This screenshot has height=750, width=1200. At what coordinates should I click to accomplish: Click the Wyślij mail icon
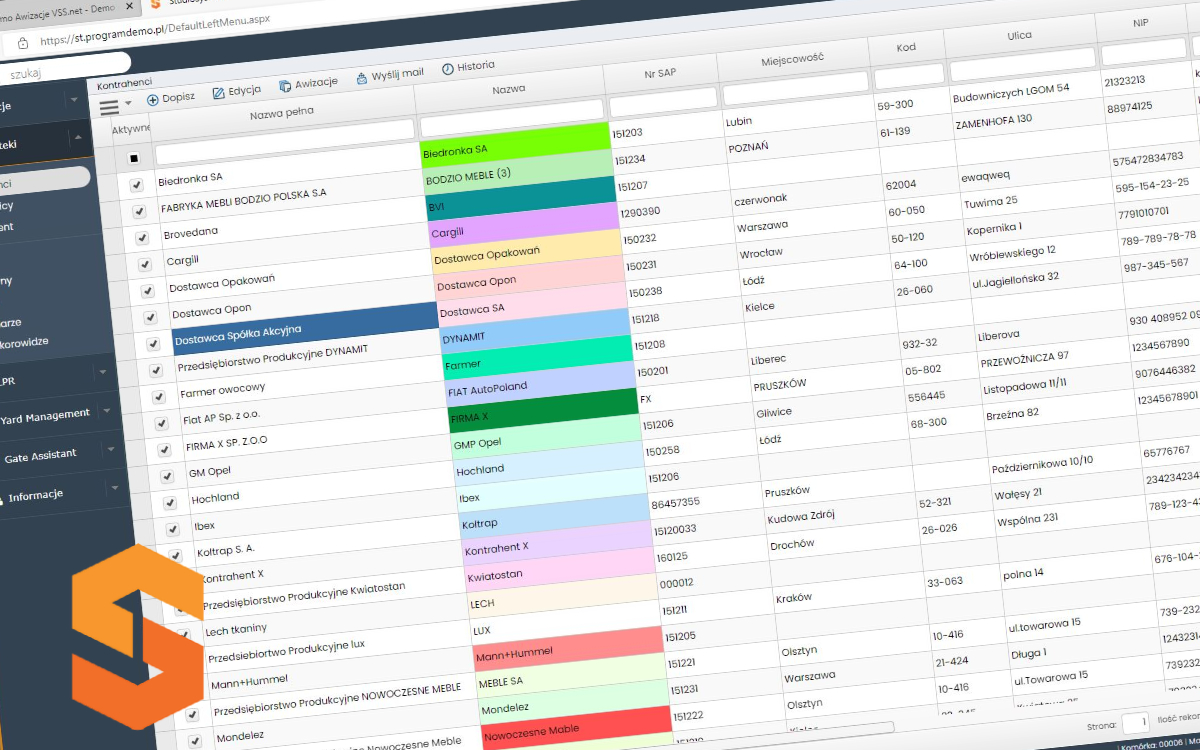pyautogui.click(x=362, y=78)
